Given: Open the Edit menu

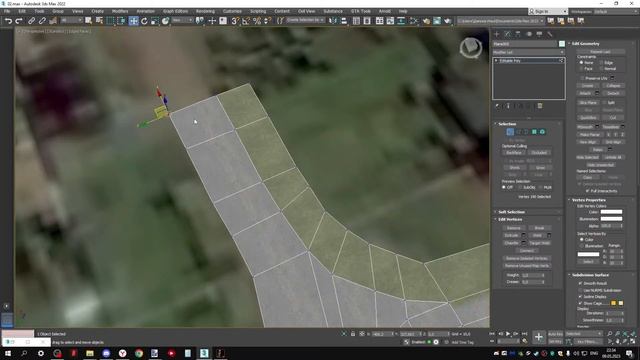Looking at the screenshot, I should 22,11.
